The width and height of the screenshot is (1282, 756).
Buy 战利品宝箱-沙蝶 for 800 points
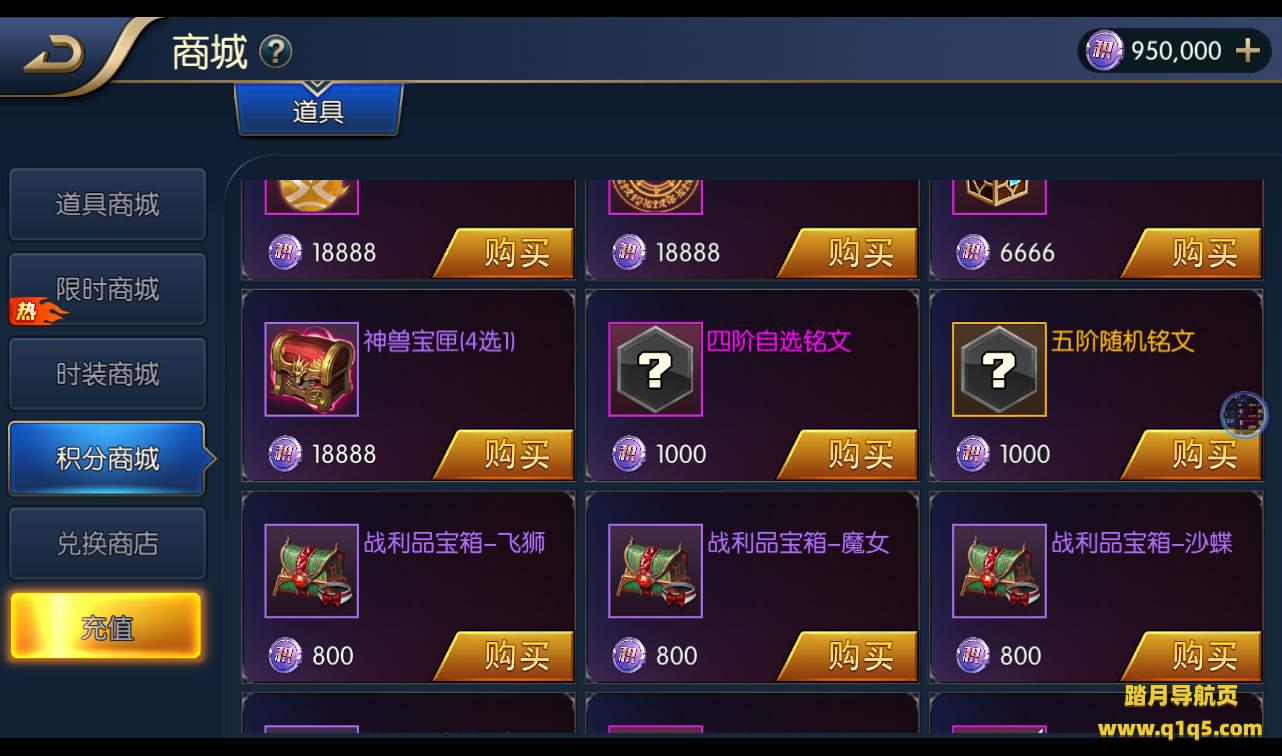coord(1192,657)
